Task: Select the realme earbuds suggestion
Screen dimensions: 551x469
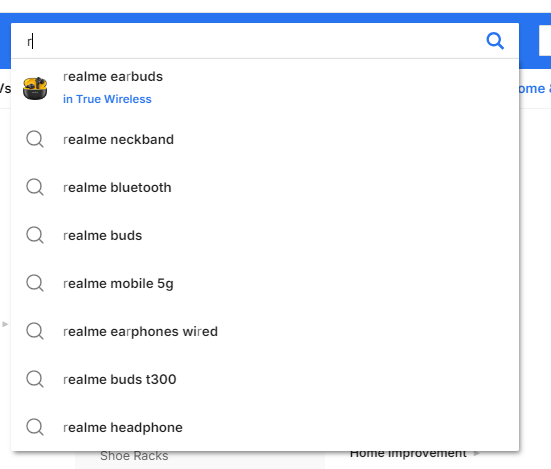Action: (113, 77)
